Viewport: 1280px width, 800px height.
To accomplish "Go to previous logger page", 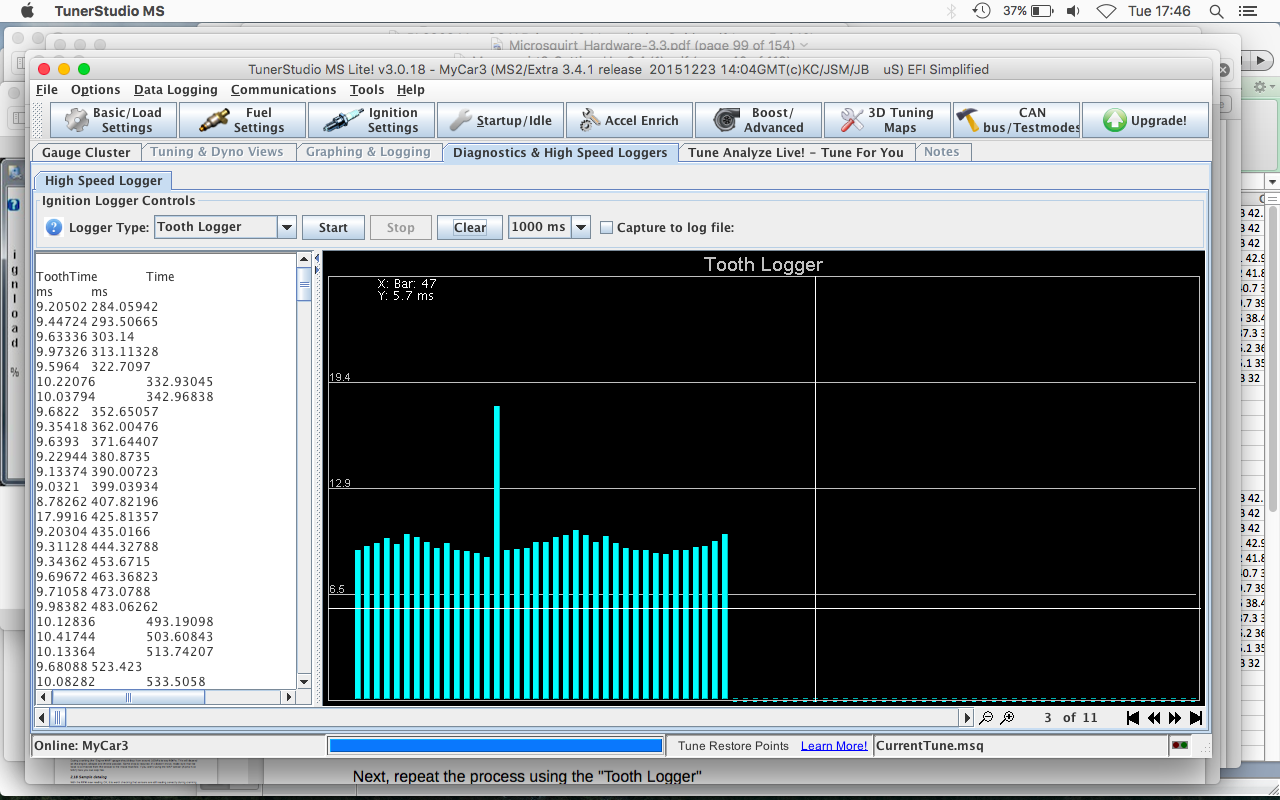I will 1154,718.
